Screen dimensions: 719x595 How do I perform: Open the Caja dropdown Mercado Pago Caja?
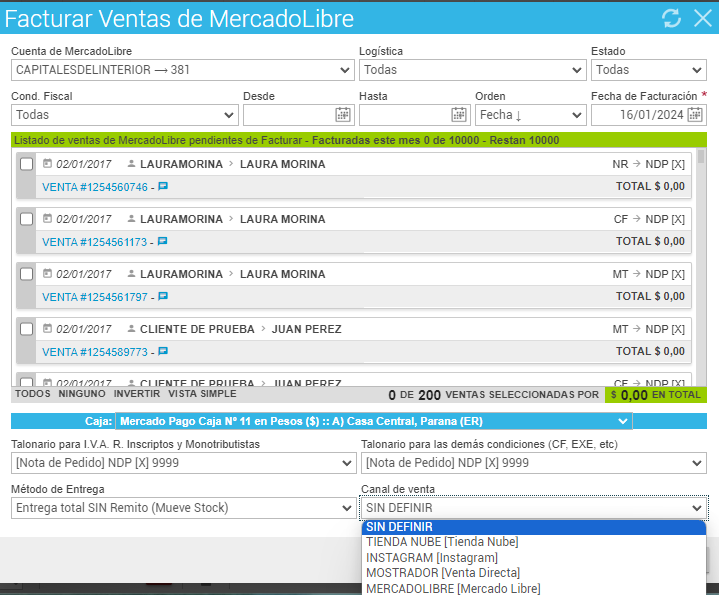[x=374, y=421]
